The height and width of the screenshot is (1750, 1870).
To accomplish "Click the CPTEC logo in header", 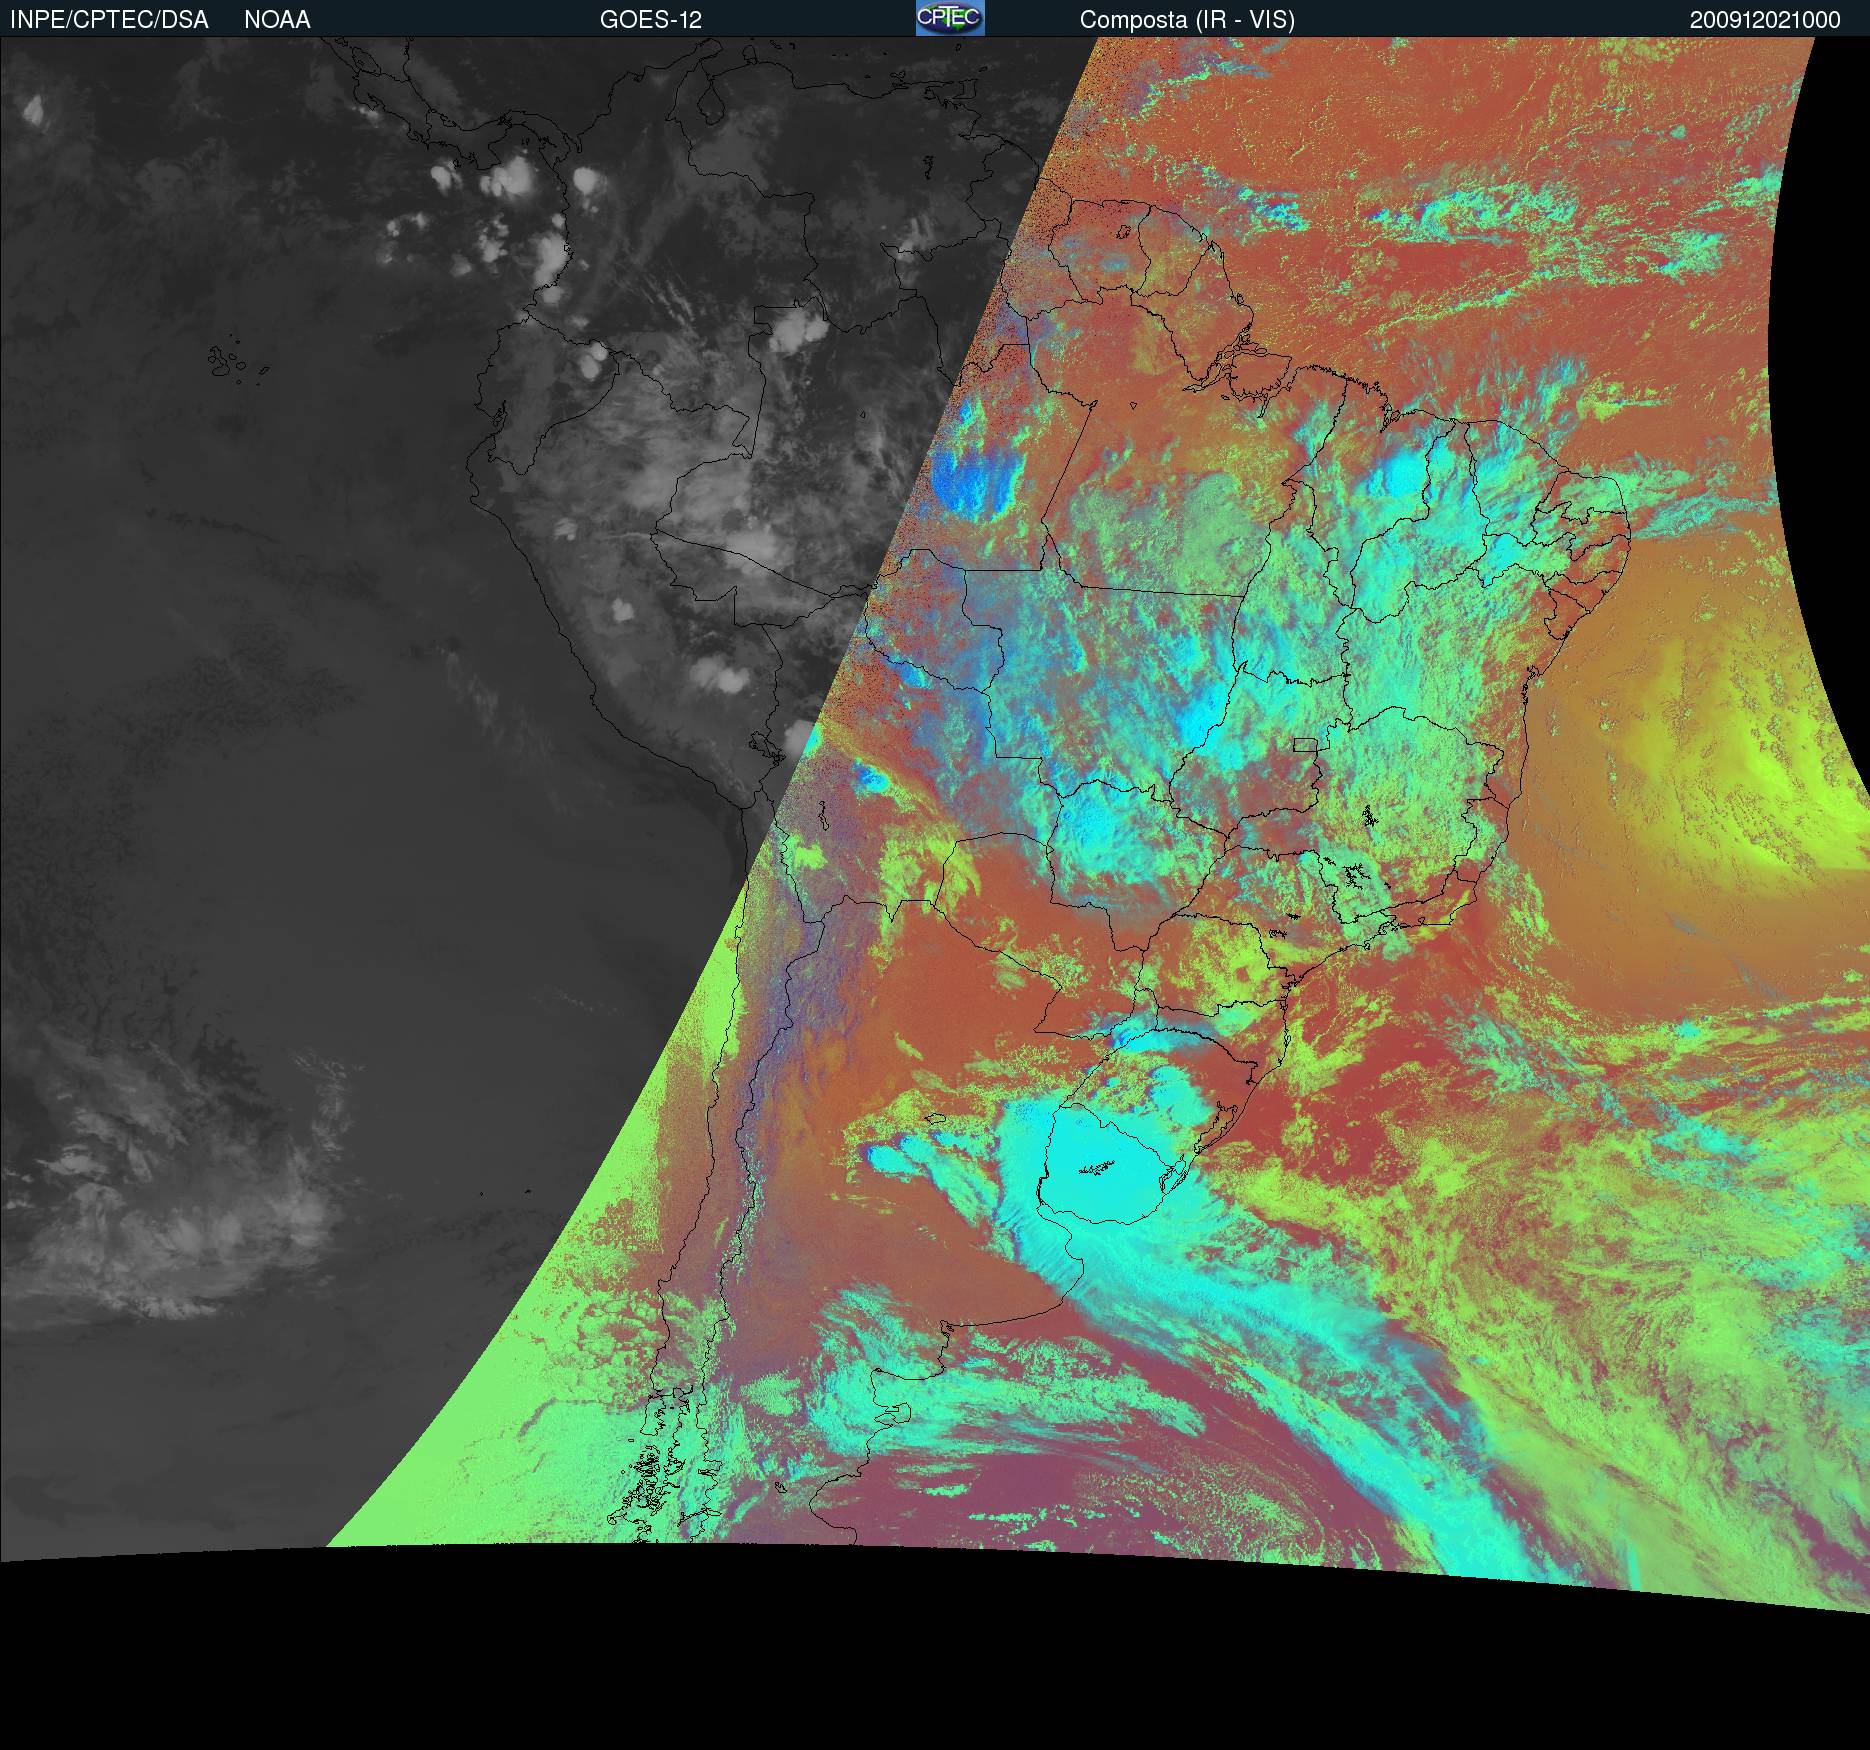I will pos(950,18).
